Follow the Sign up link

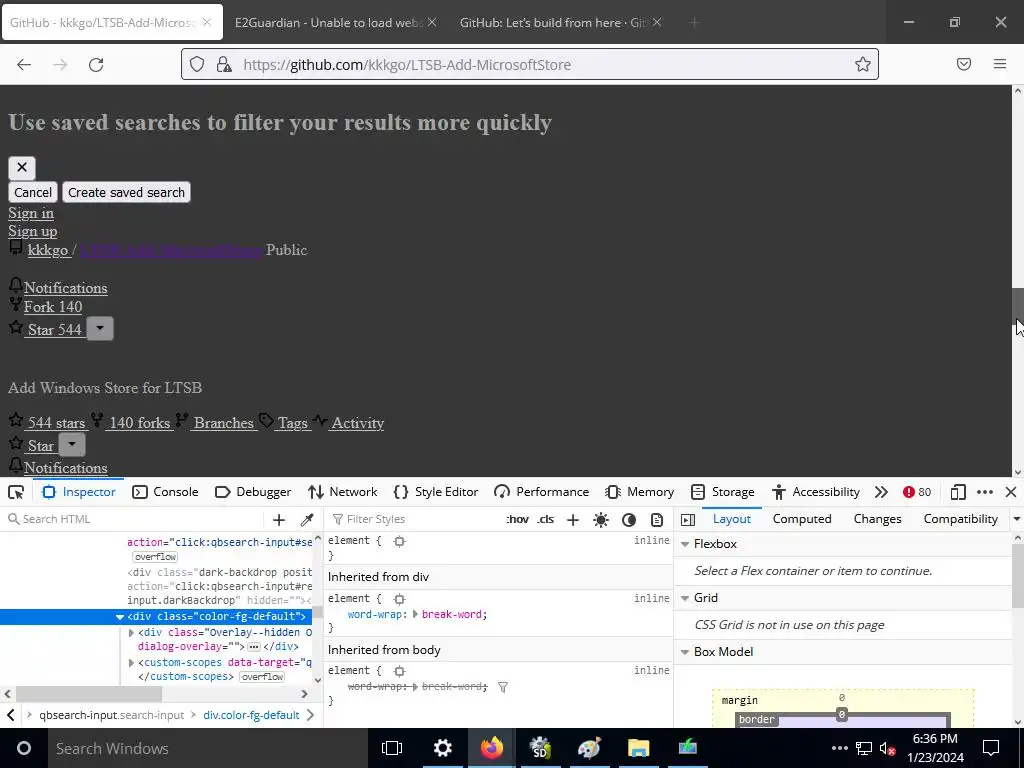tap(33, 231)
